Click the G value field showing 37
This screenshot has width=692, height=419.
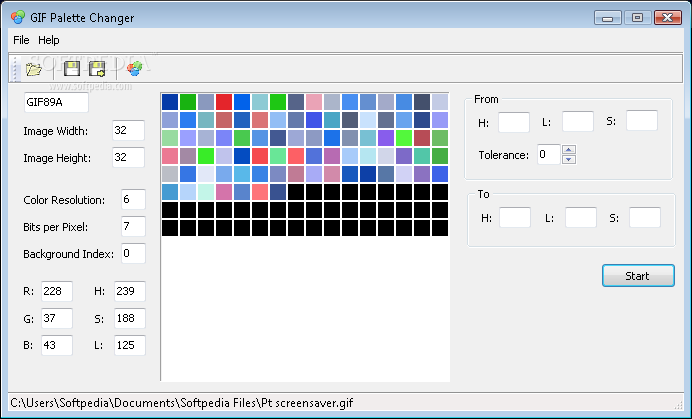(x=57, y=318)
